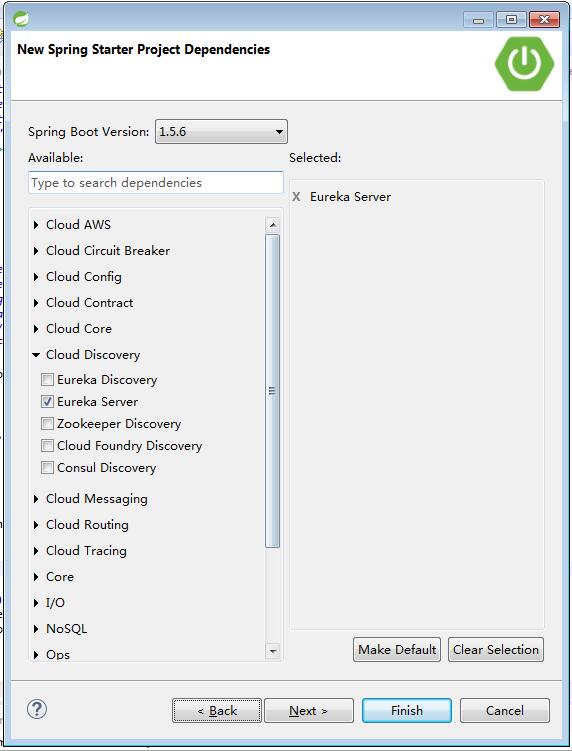Expand the Cloud Circuit Breaker category
This screenshot has height=751, width=572.
point(36,250)
